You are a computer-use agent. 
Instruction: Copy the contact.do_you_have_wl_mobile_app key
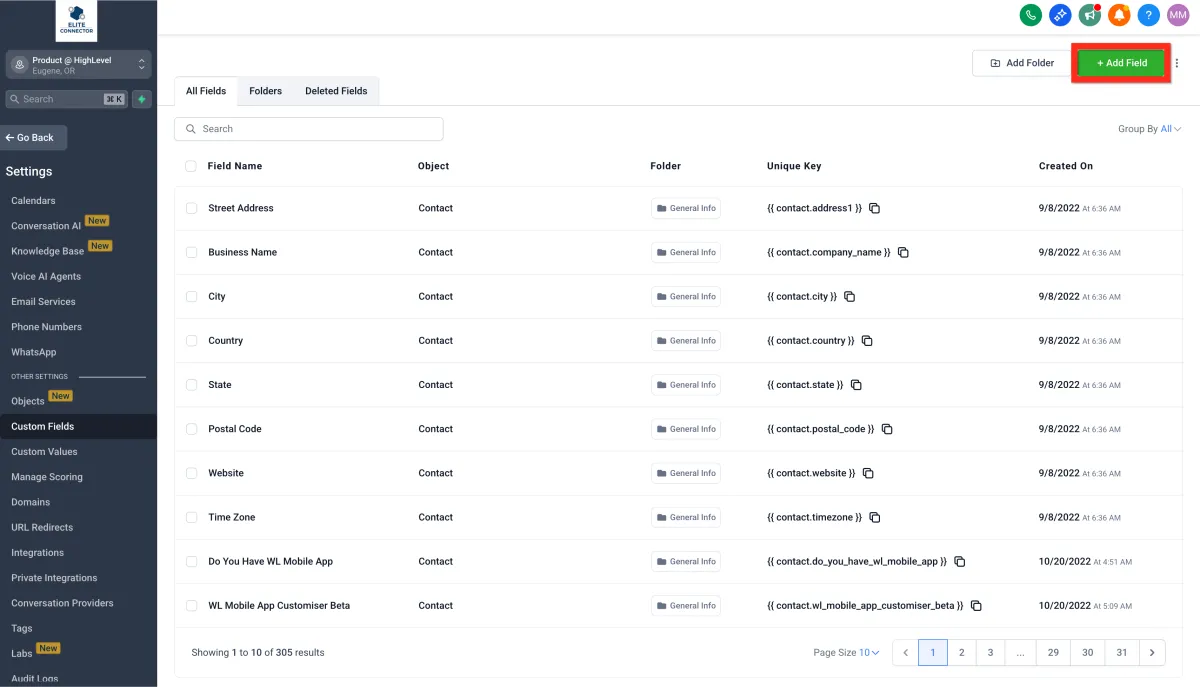[x=959, y=561]
